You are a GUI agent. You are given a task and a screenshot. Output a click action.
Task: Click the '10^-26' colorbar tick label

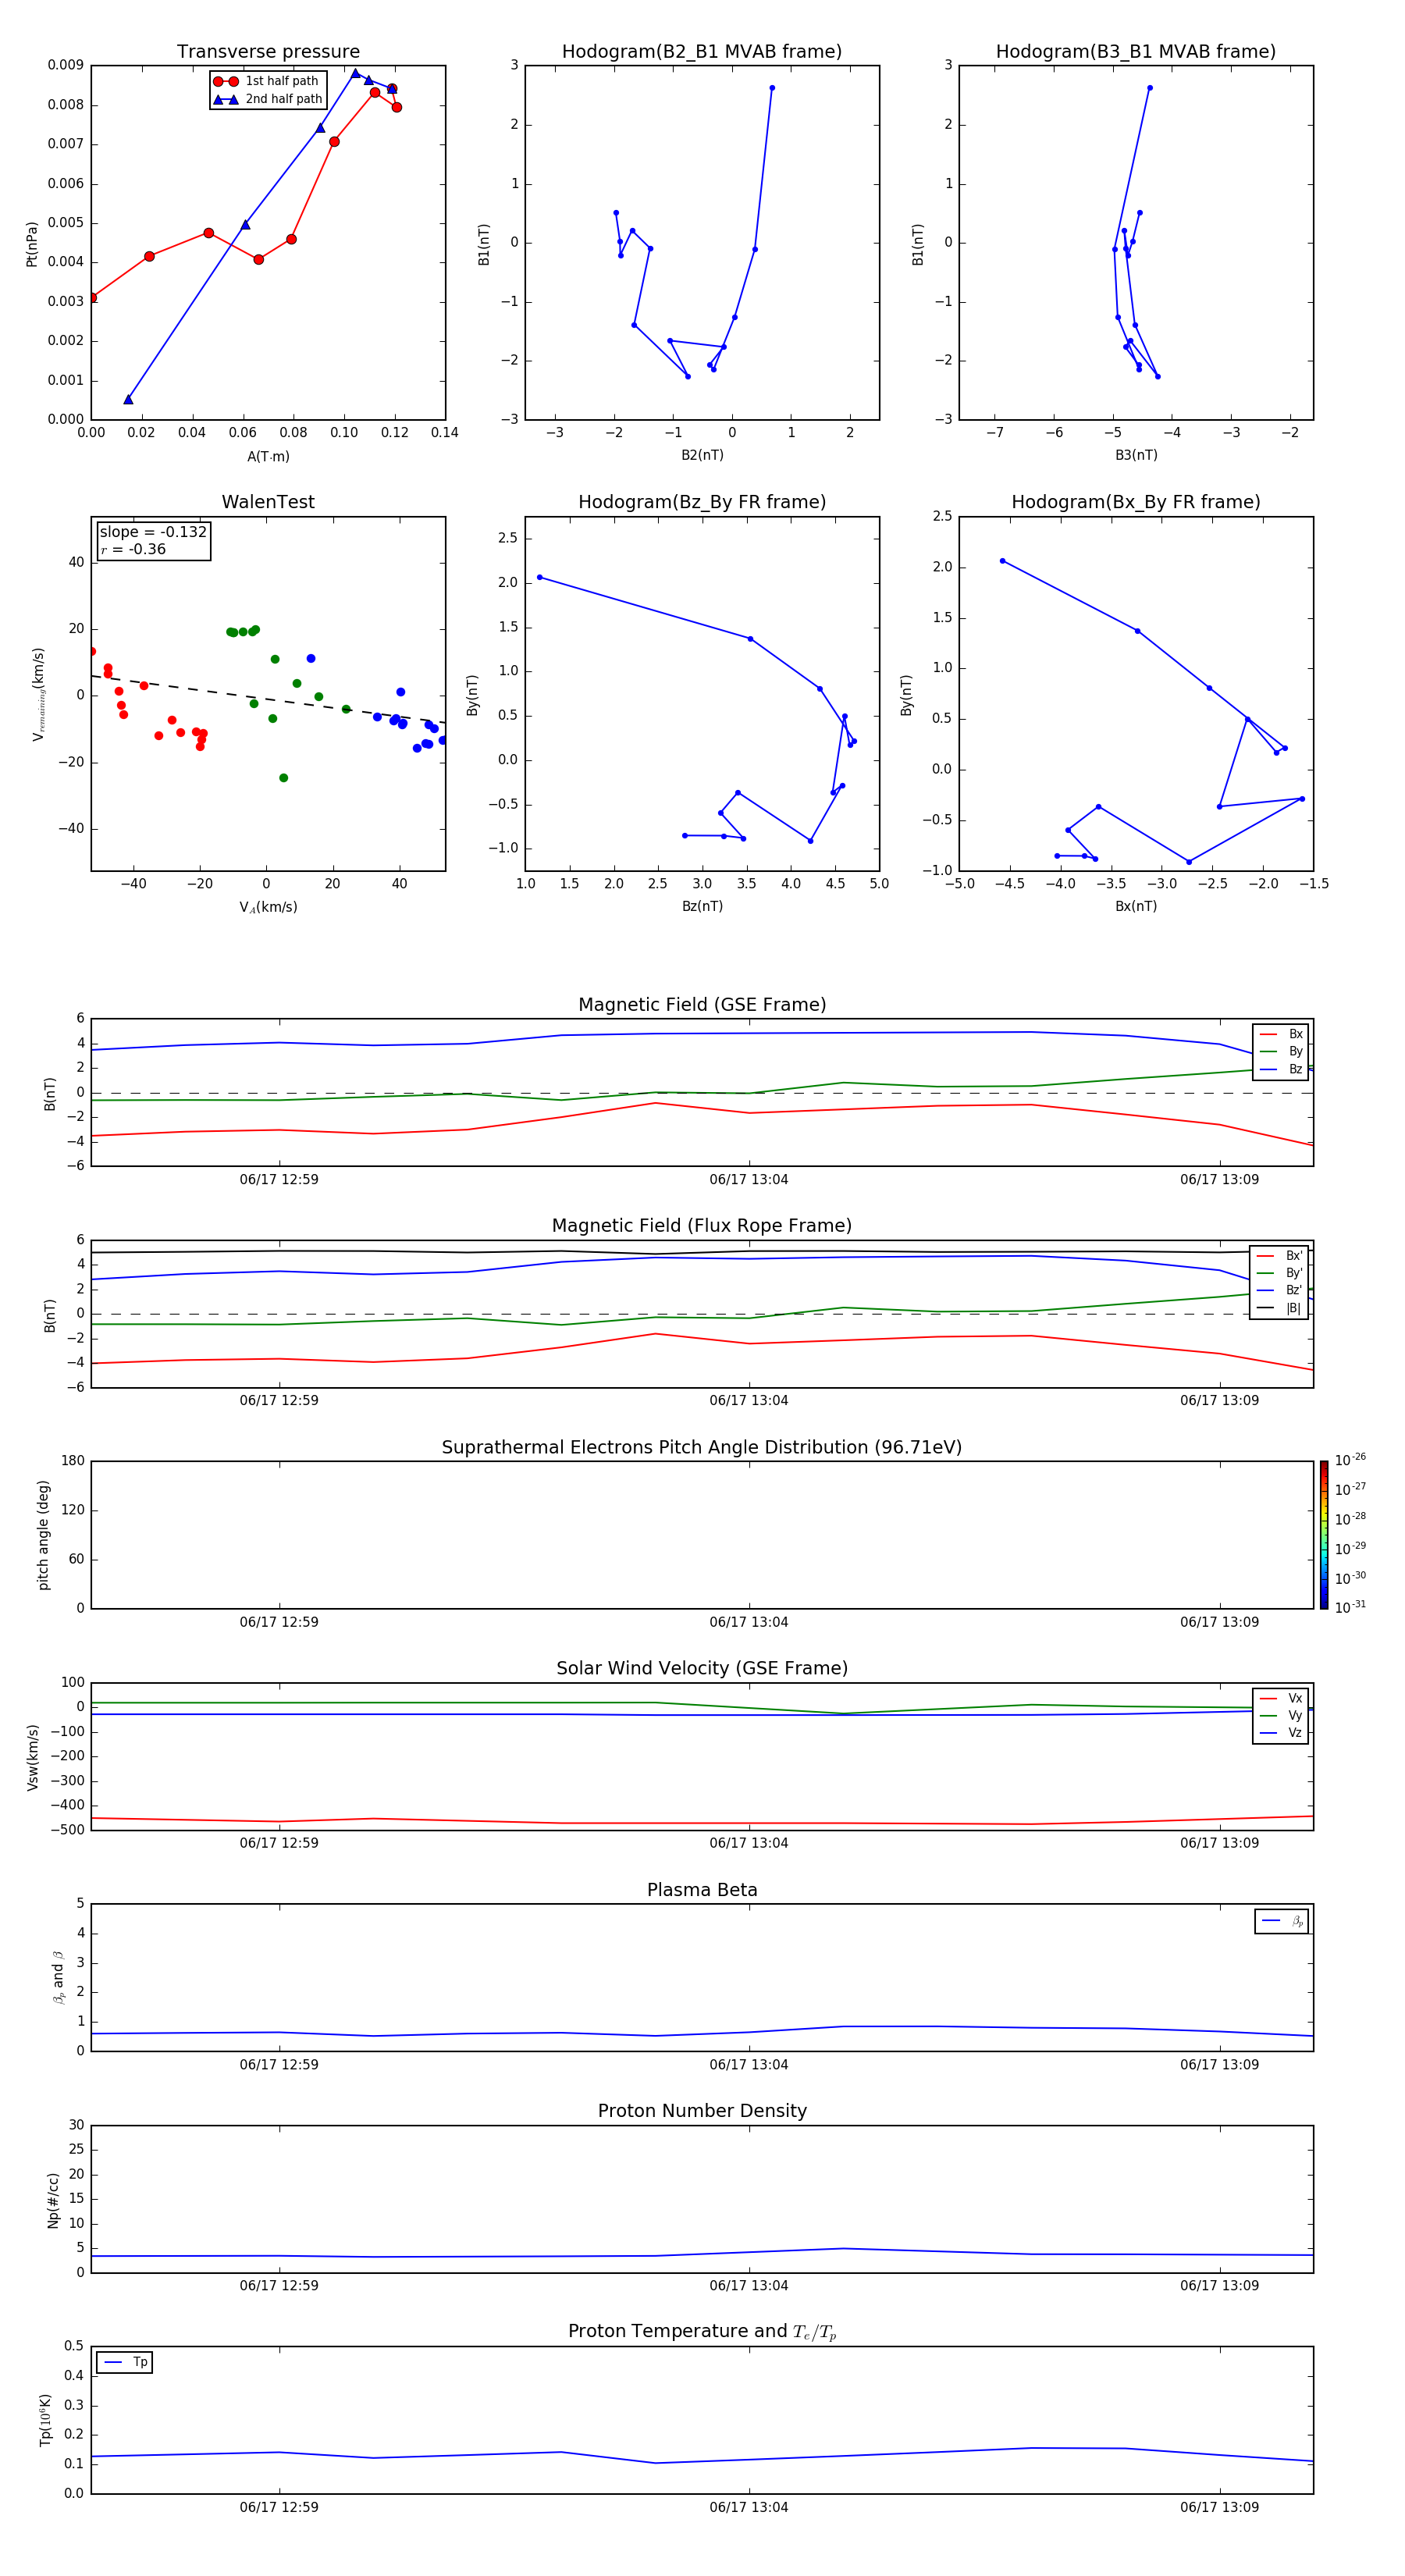point(1350,1460)
